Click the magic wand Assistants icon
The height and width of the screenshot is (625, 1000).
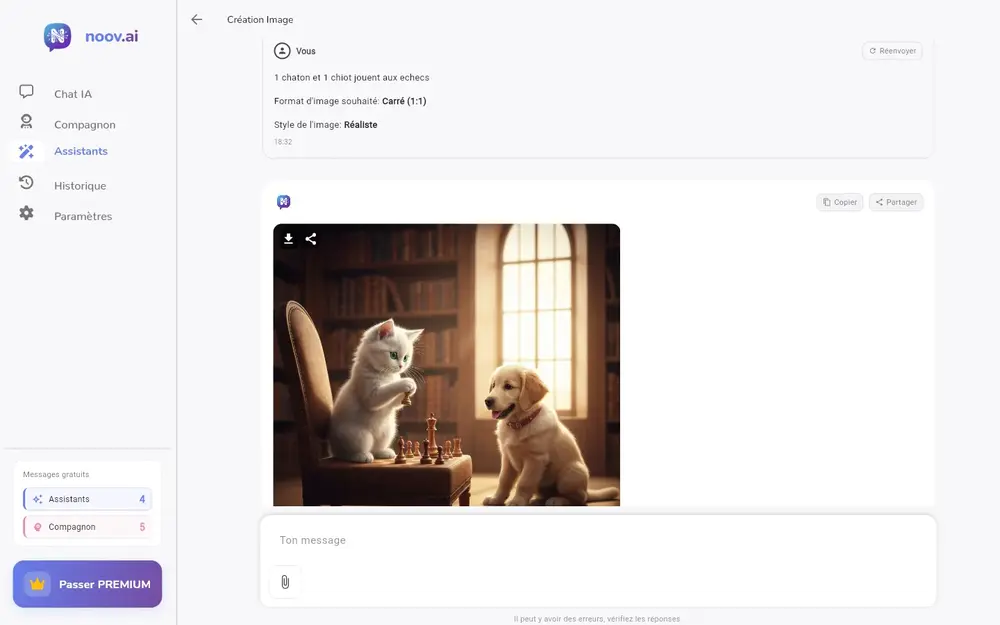tap(26, 151)
